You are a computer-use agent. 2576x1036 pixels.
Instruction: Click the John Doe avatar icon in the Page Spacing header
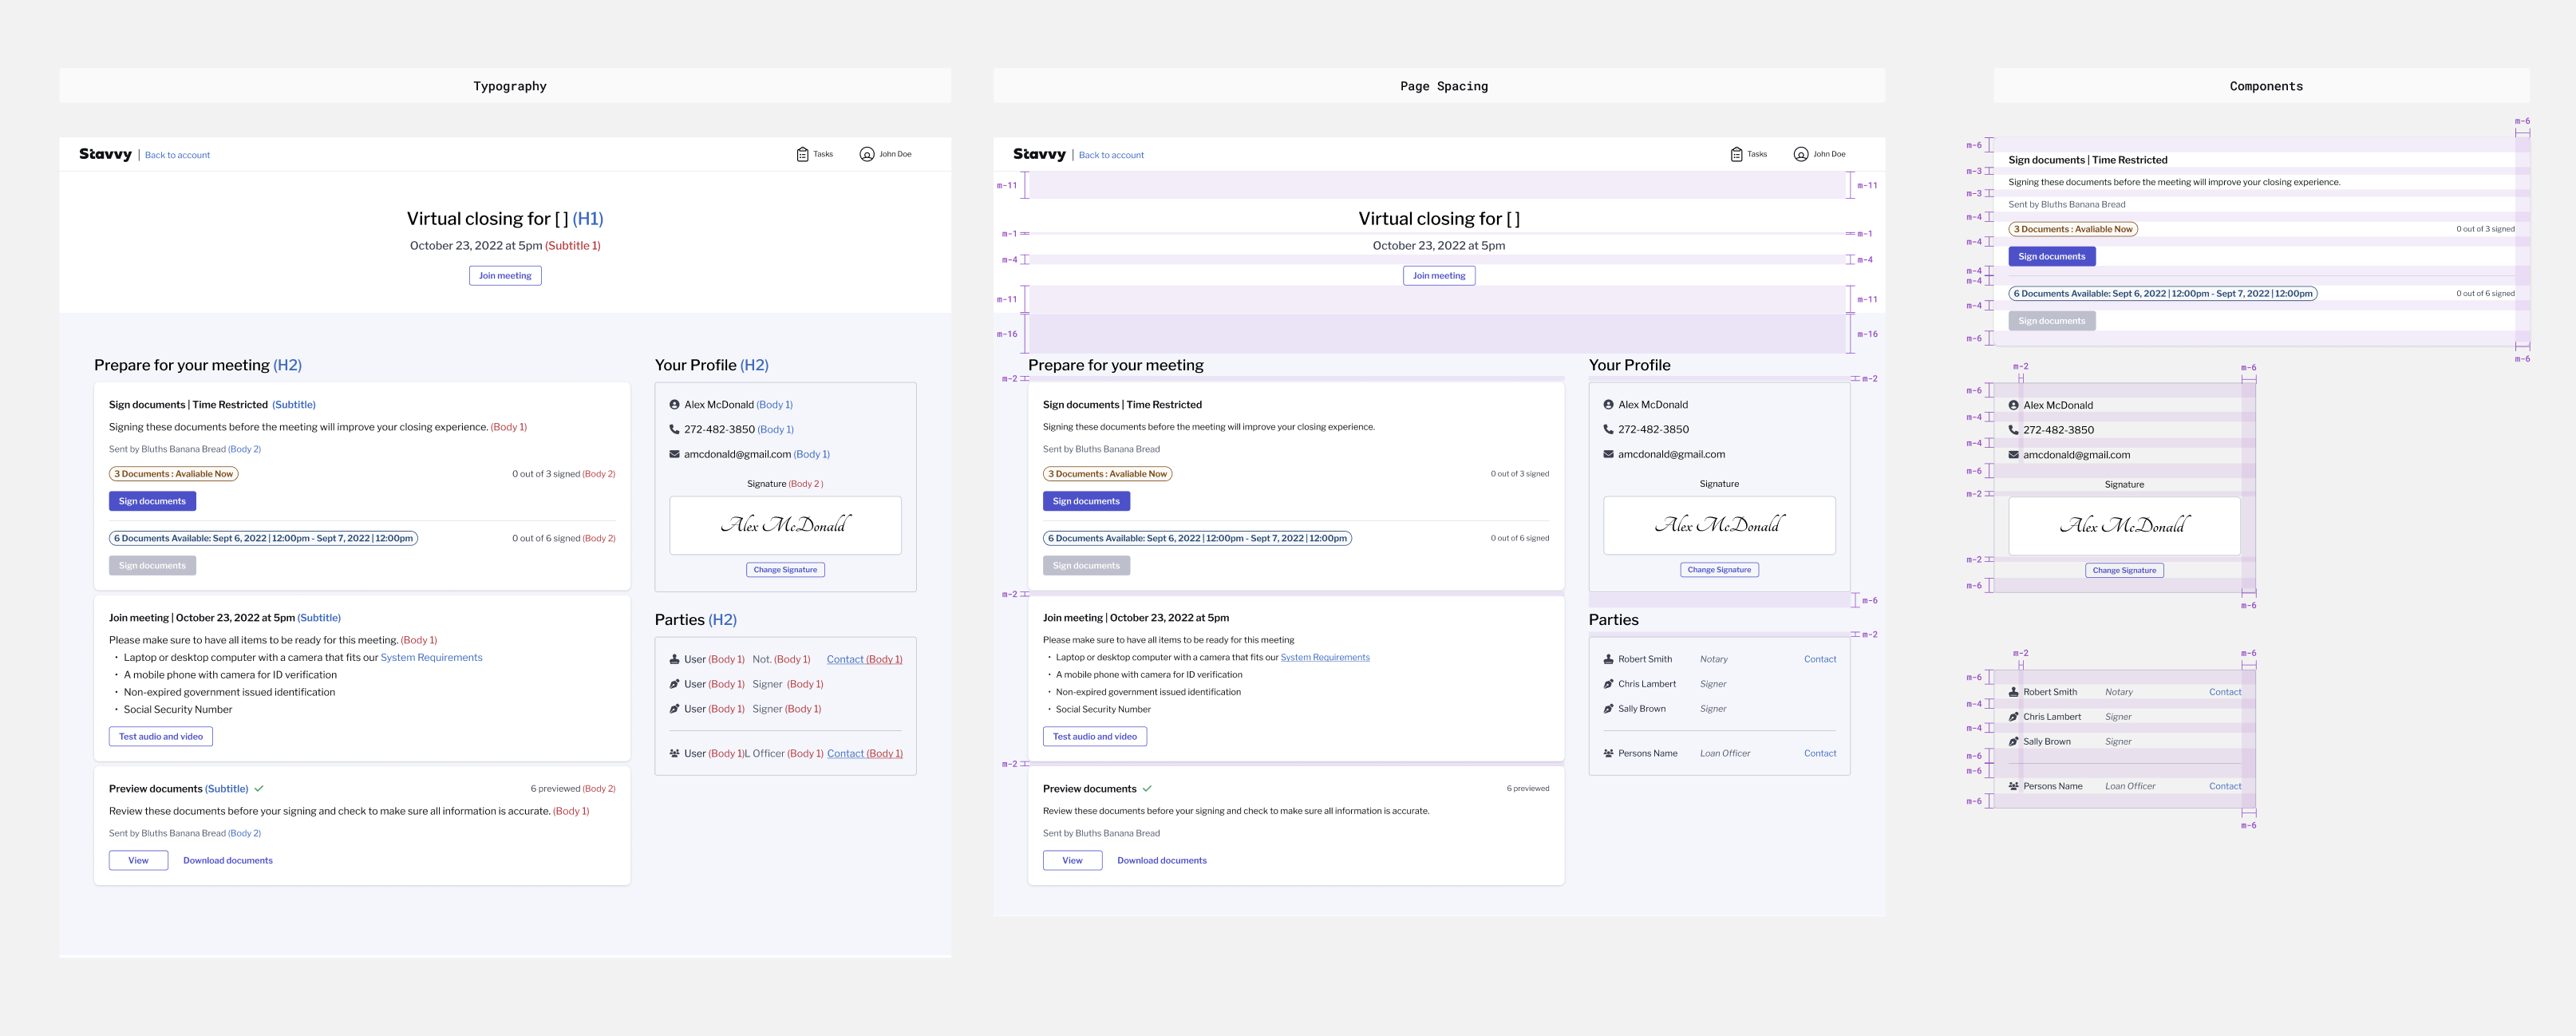(1800, 154)
